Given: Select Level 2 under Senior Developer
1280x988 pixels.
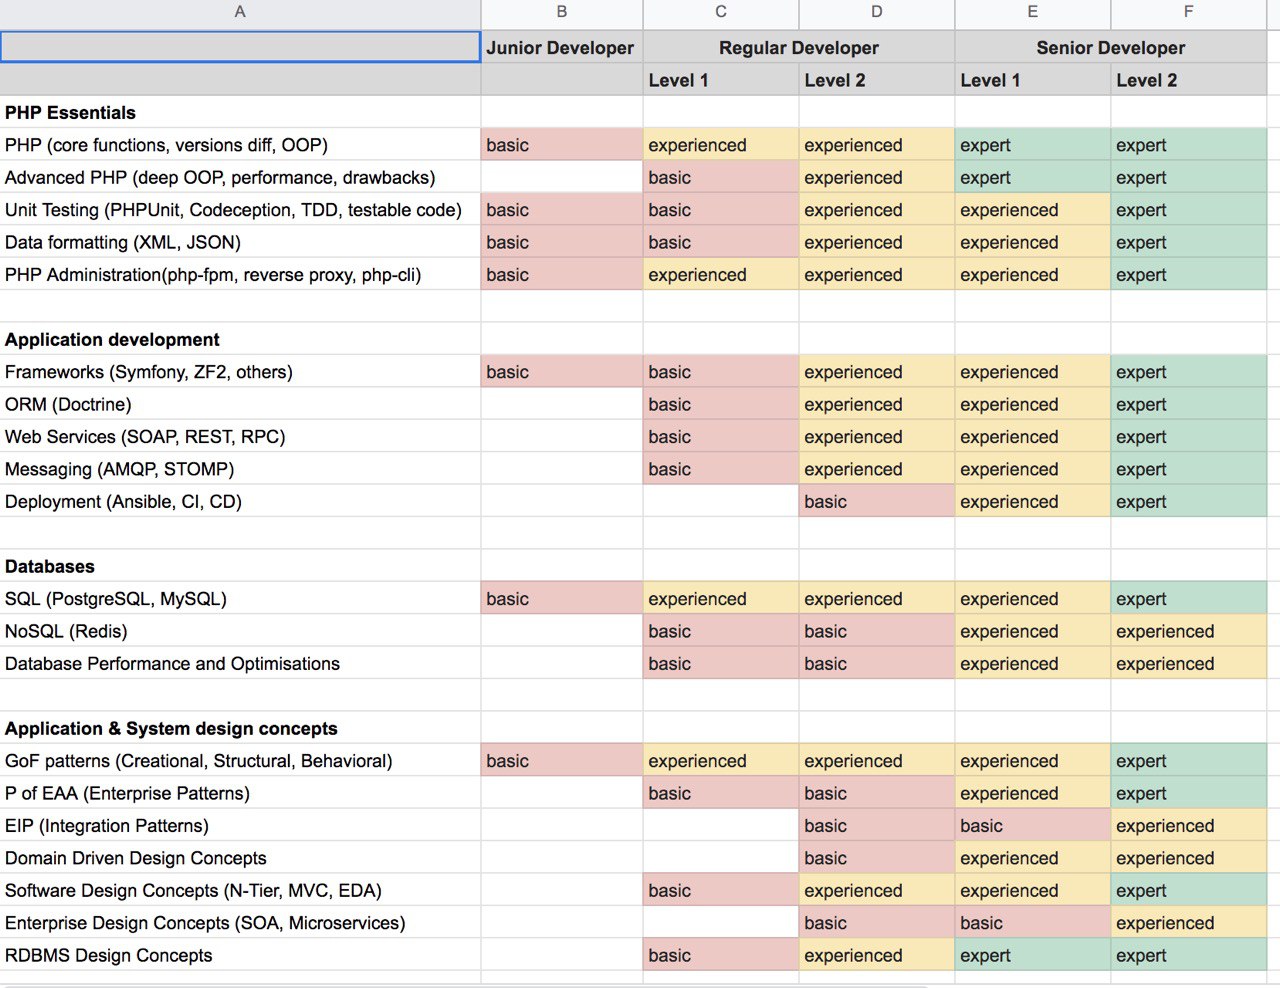Looking at the screenshot, I should pyautogui.click(x=1189, y=80).
